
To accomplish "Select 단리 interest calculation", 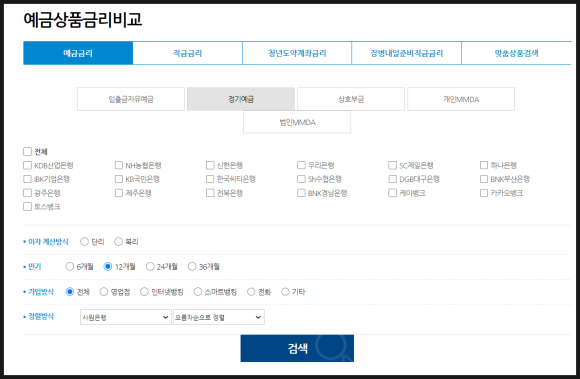I will pyautogui.click(x=84, y=241).
